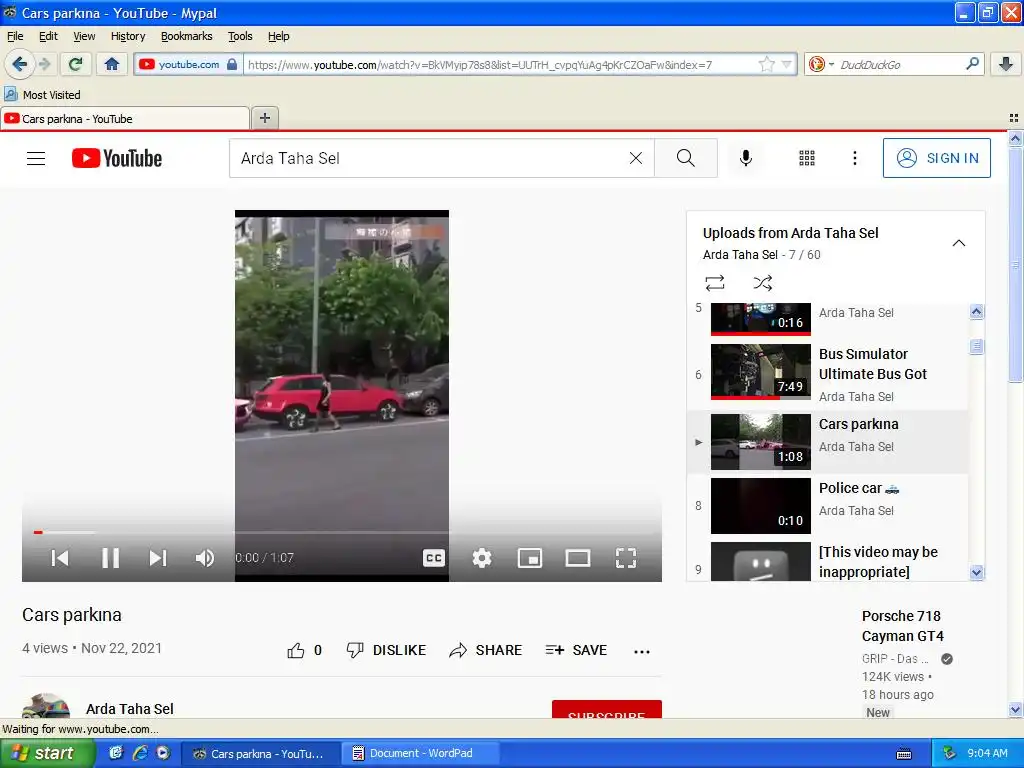Switch to miniplayer mode
This screenshot has height=768, width=1024.
tap(530, 558)
